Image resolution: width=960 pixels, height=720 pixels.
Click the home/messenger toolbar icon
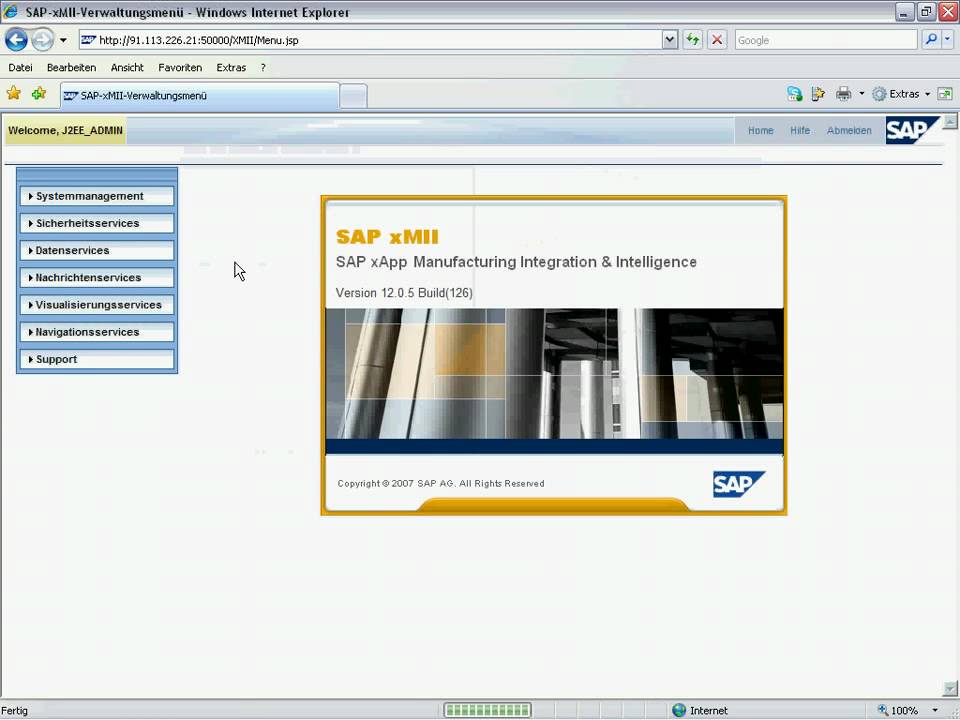(x=795, y=94)
